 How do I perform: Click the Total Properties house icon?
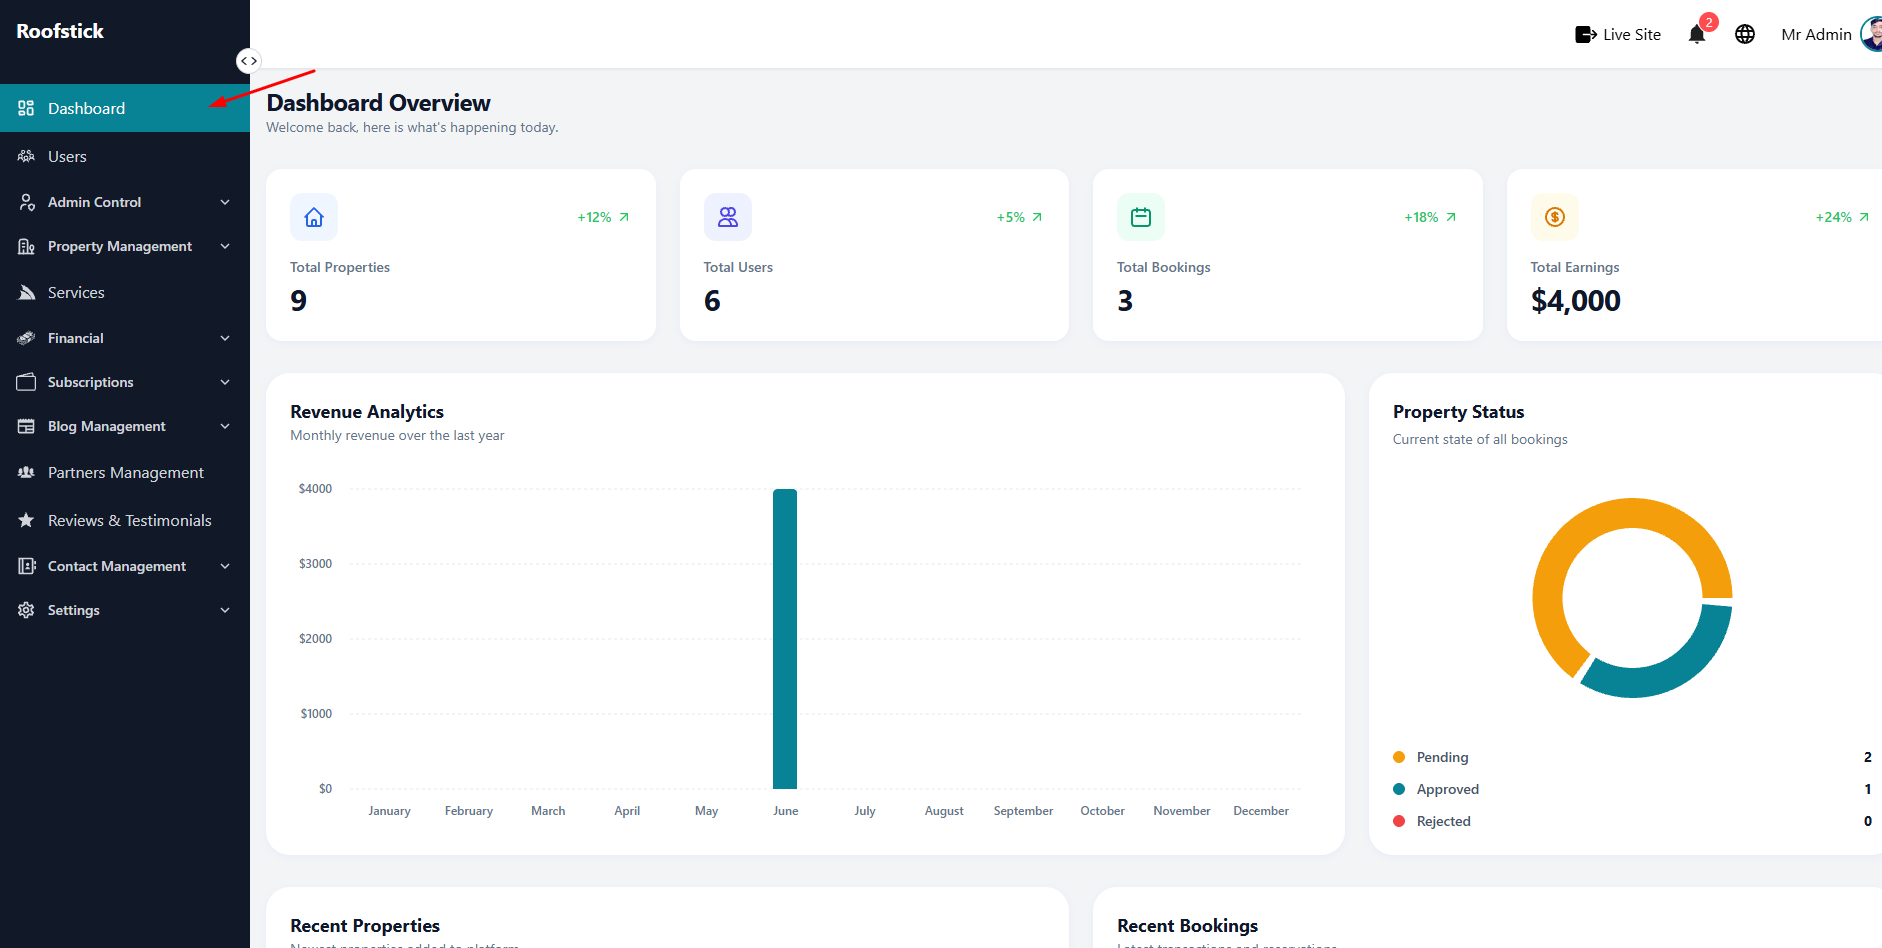(314, 217)
